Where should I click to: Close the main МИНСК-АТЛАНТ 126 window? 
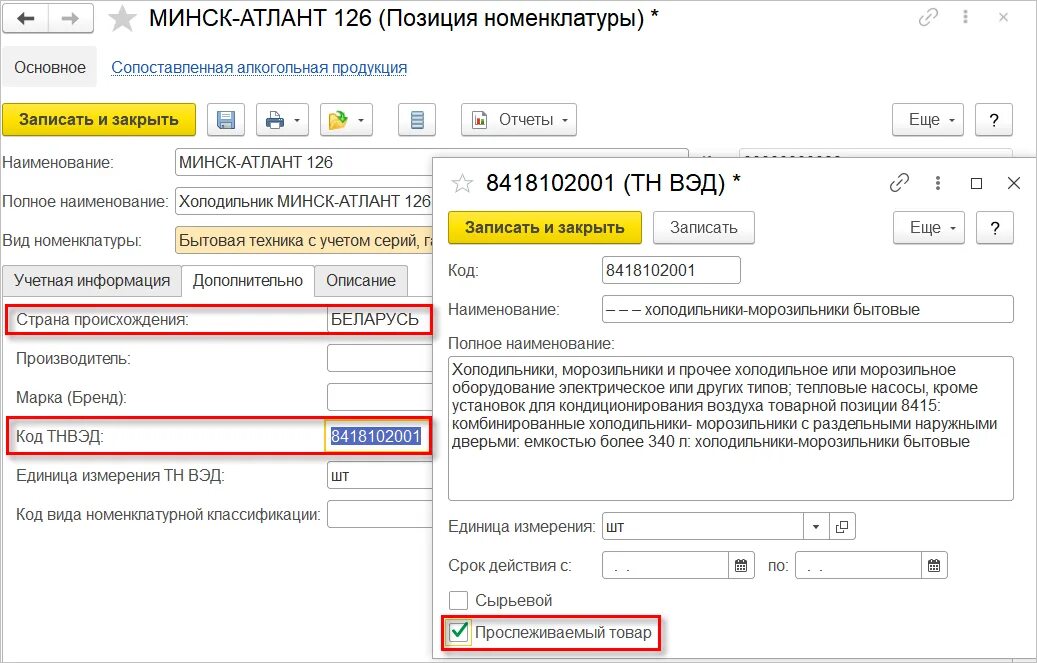pyautogui.click(x=1003, y=18)
